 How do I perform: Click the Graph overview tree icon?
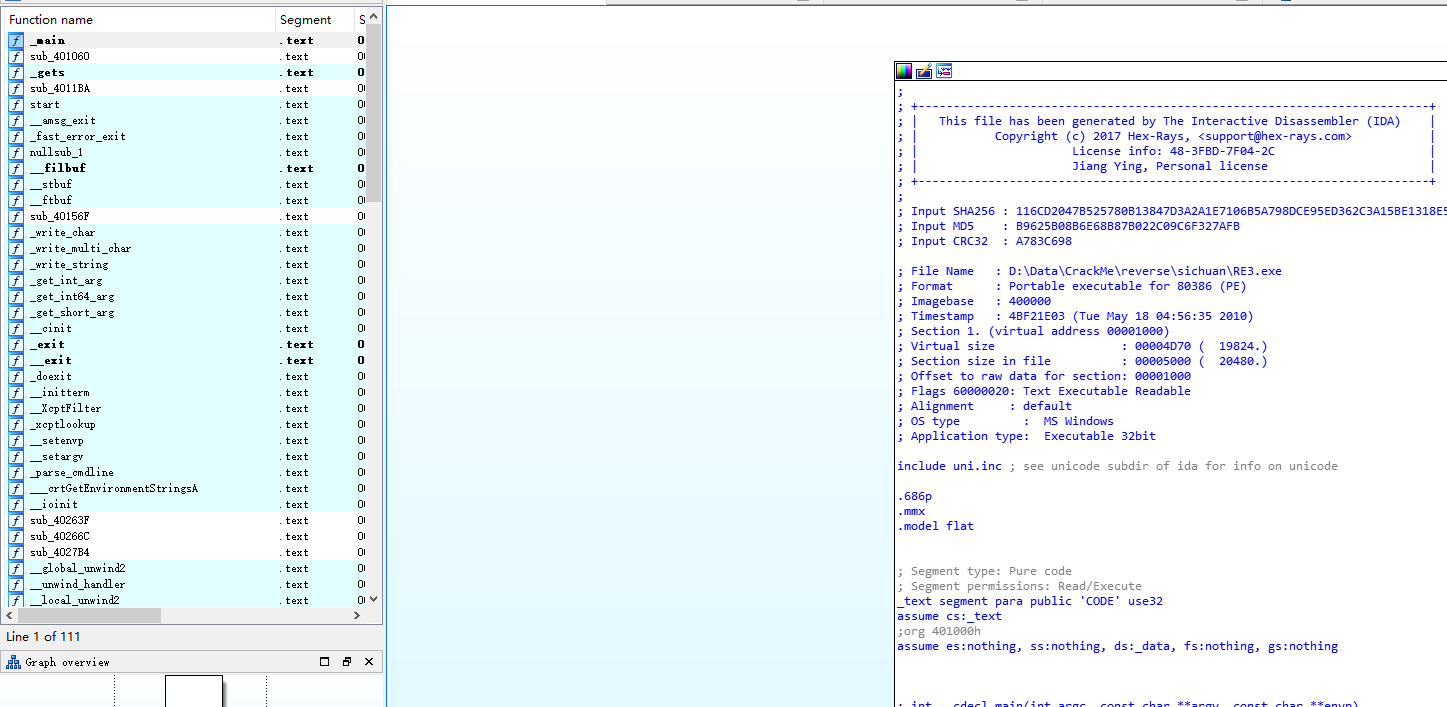tap(14, 662)
